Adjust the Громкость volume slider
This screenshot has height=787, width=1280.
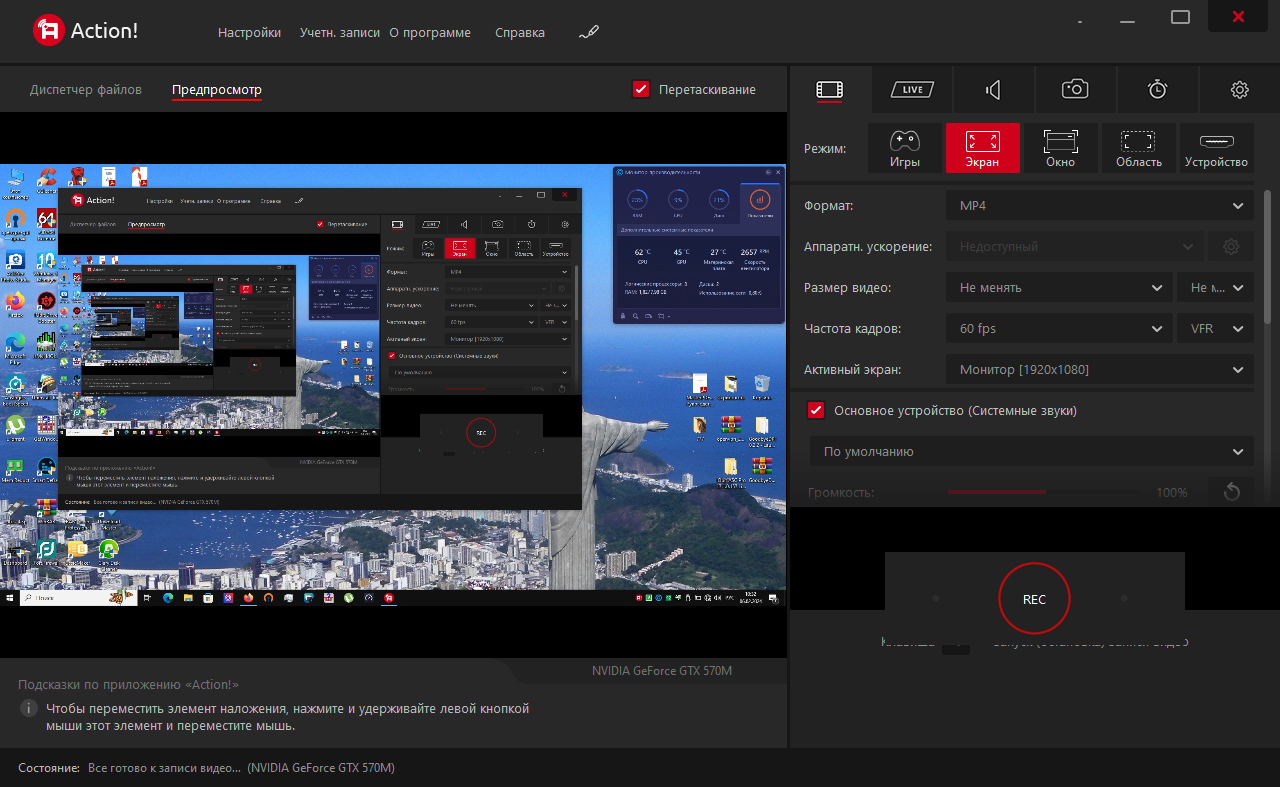[1044, 492]
